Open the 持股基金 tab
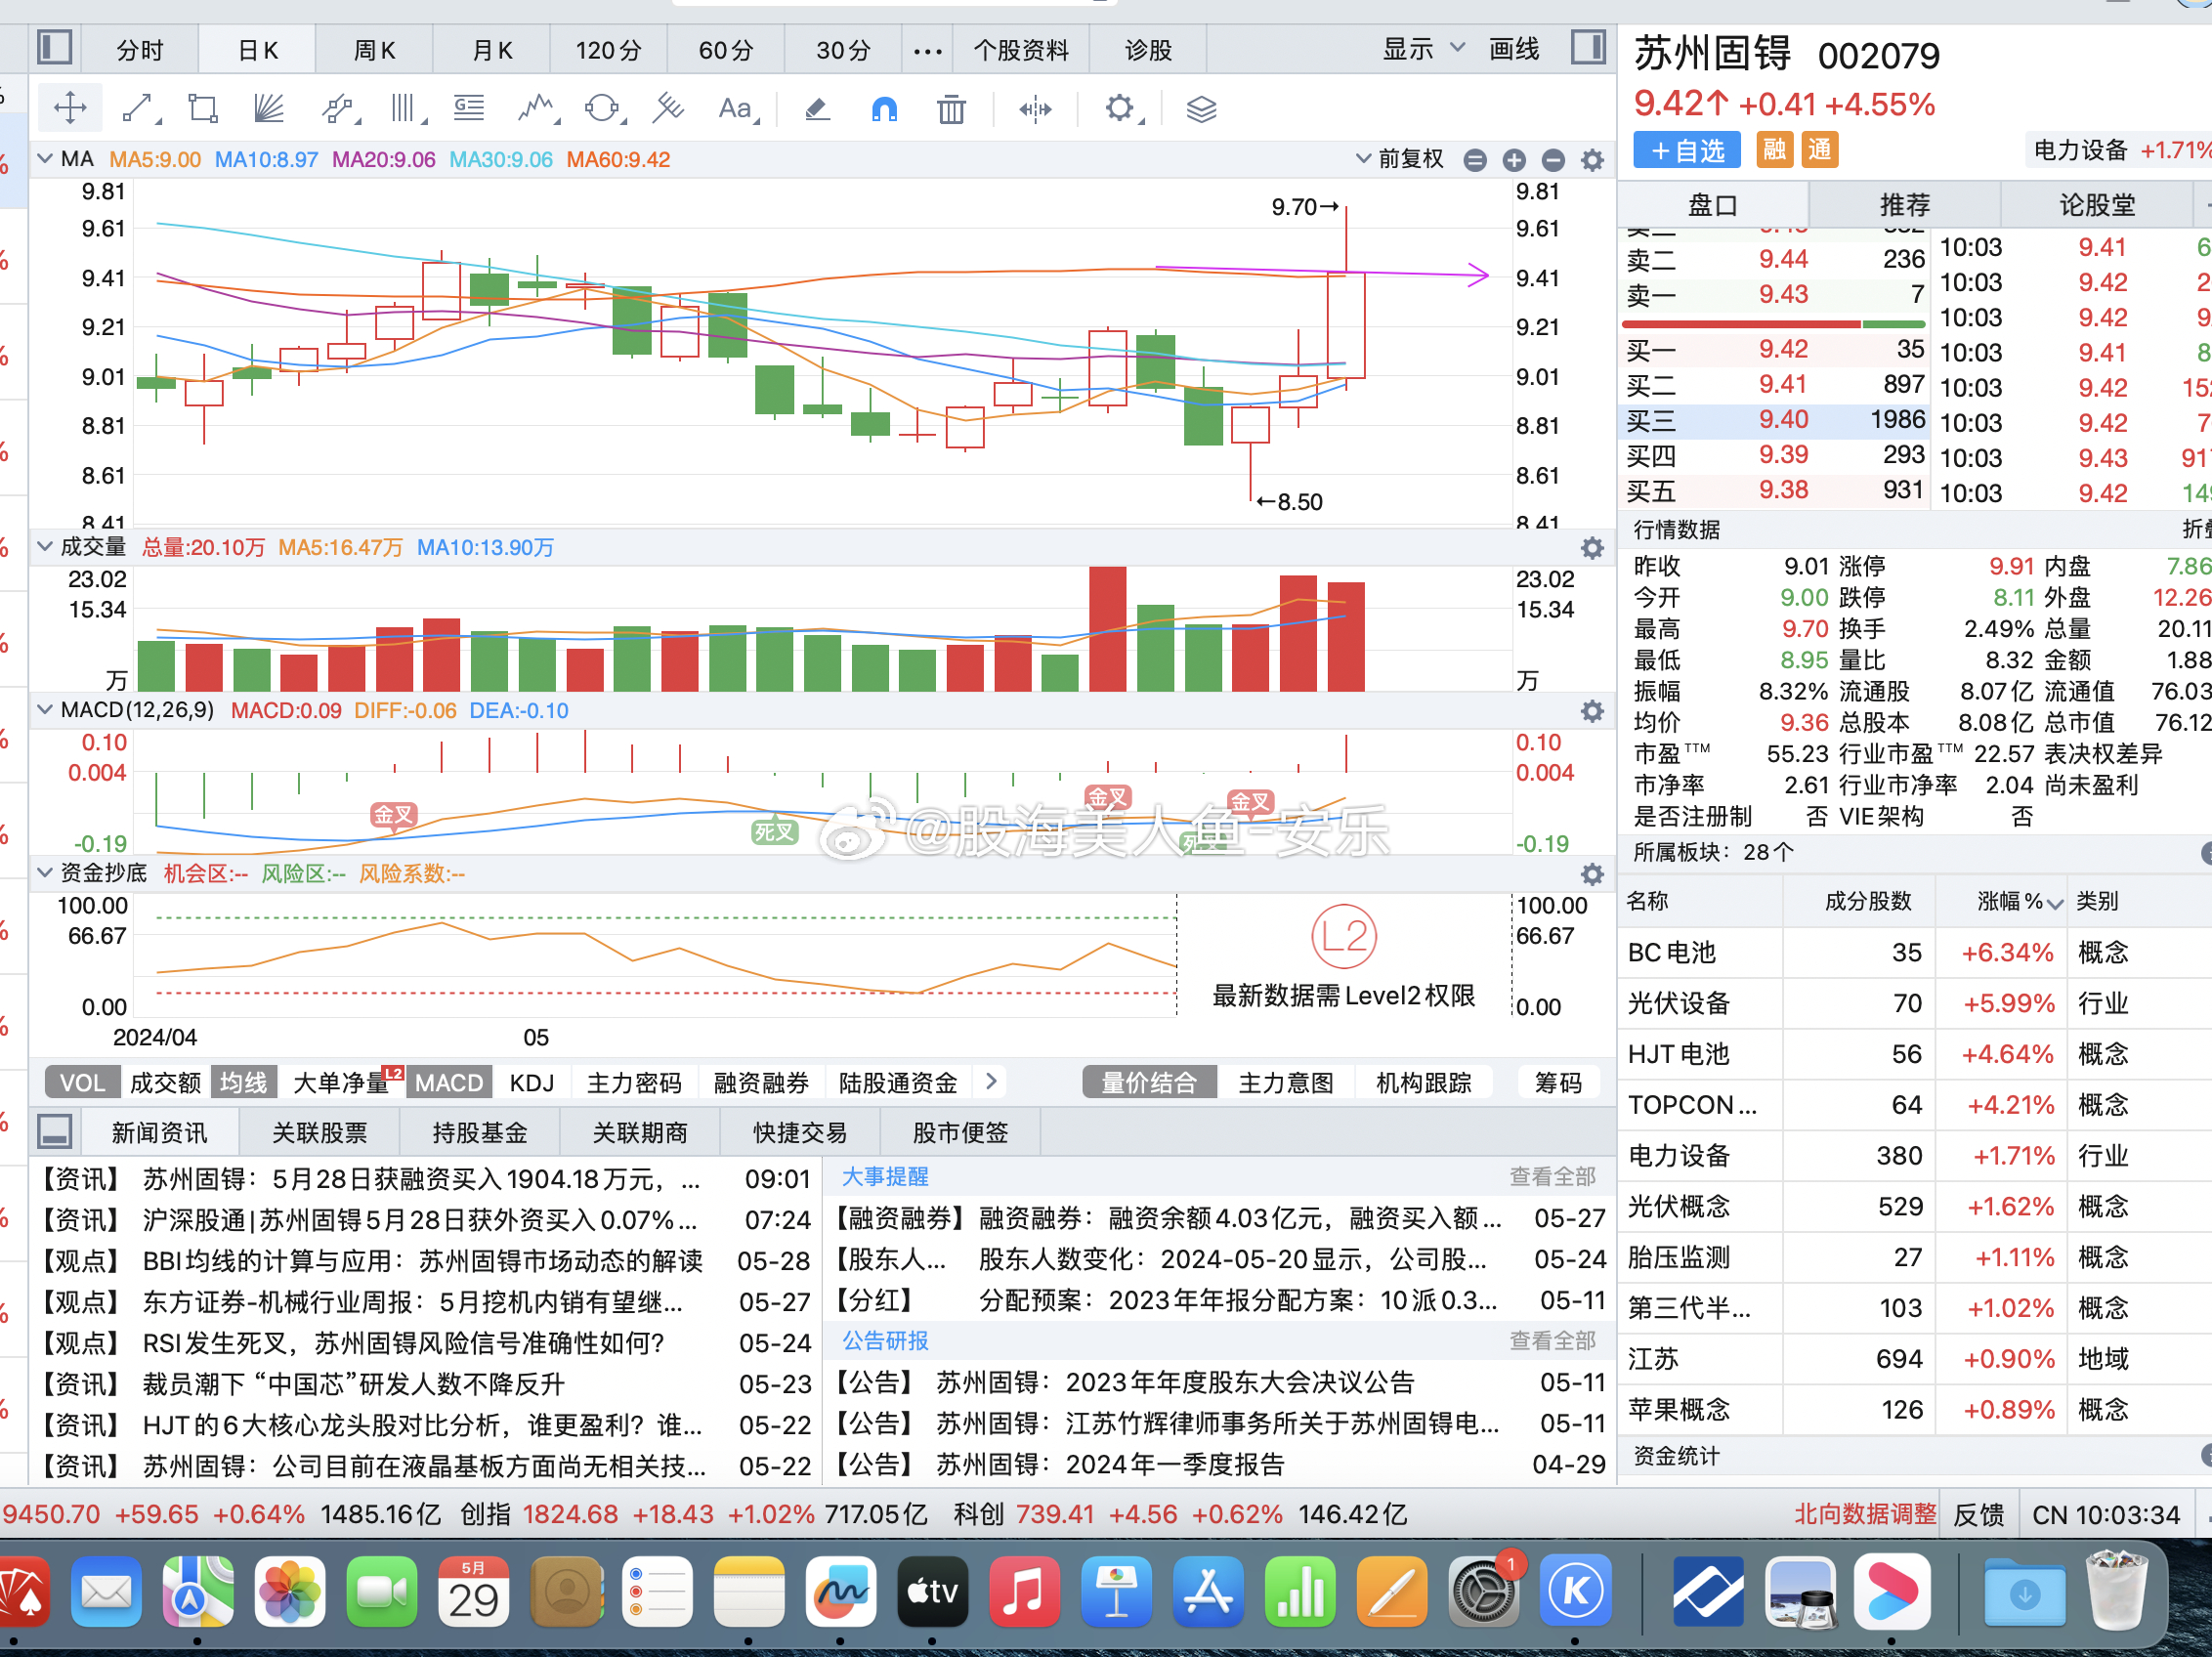2212x1657 pixels. pos(479,1132)
